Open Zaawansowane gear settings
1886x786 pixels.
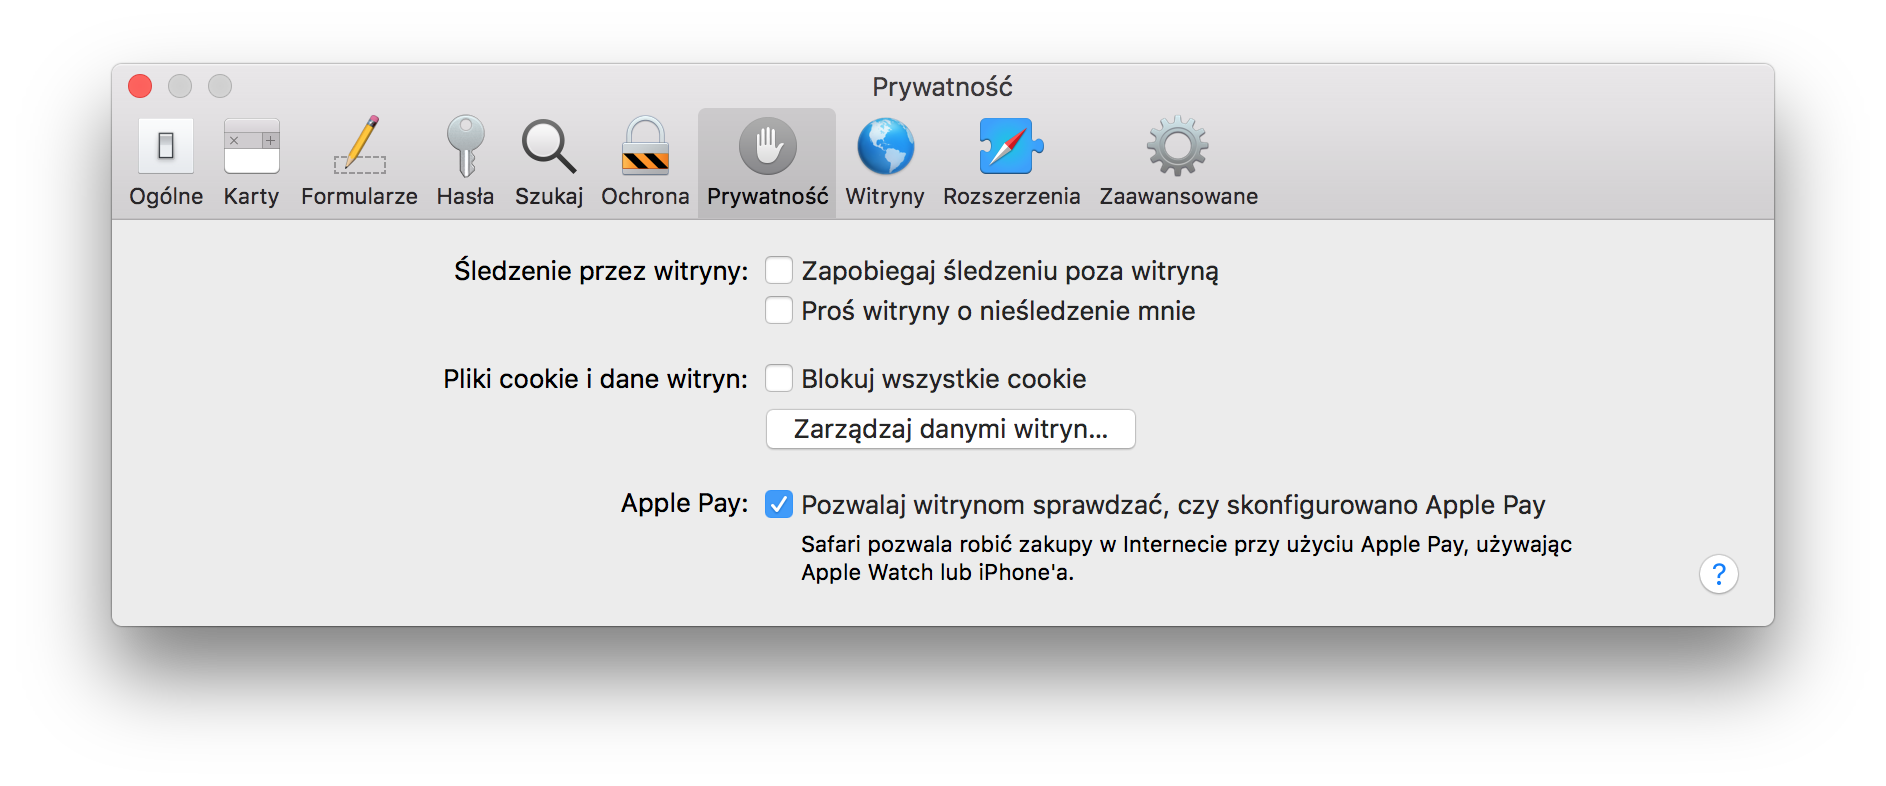click(x=1178, y=162)
